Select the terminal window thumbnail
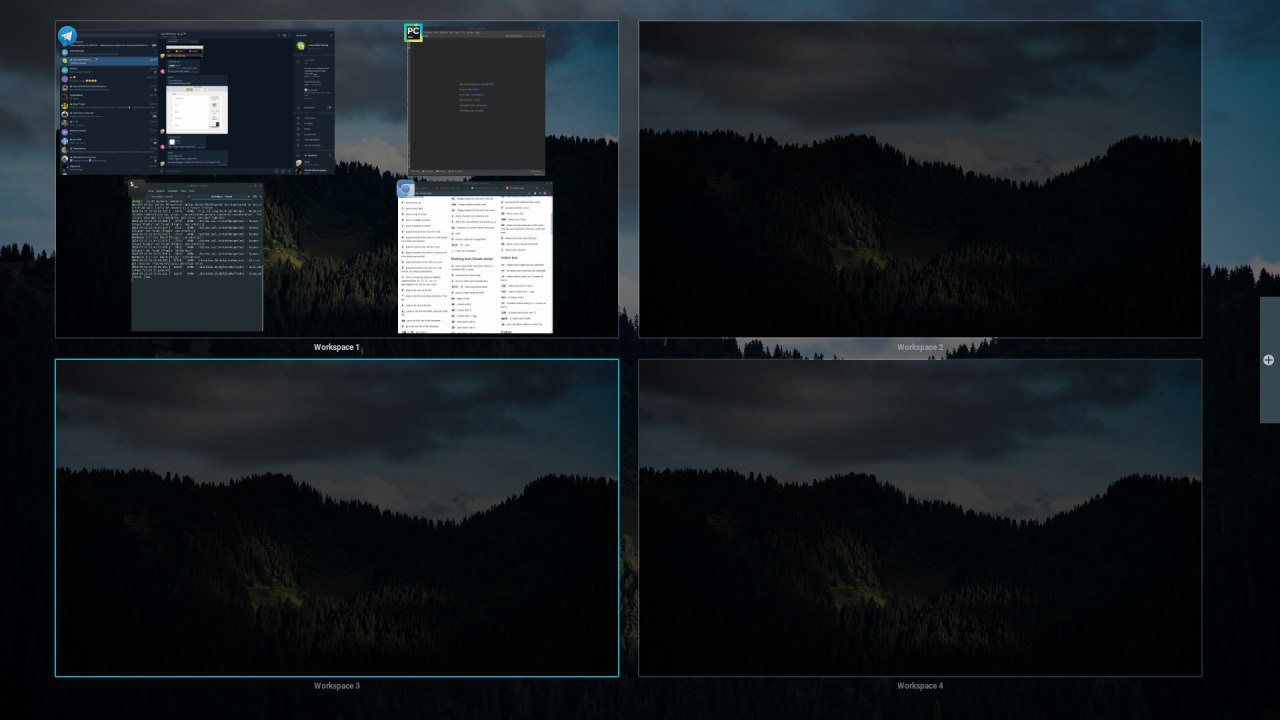1280x720 pixels. click(197, 257)
